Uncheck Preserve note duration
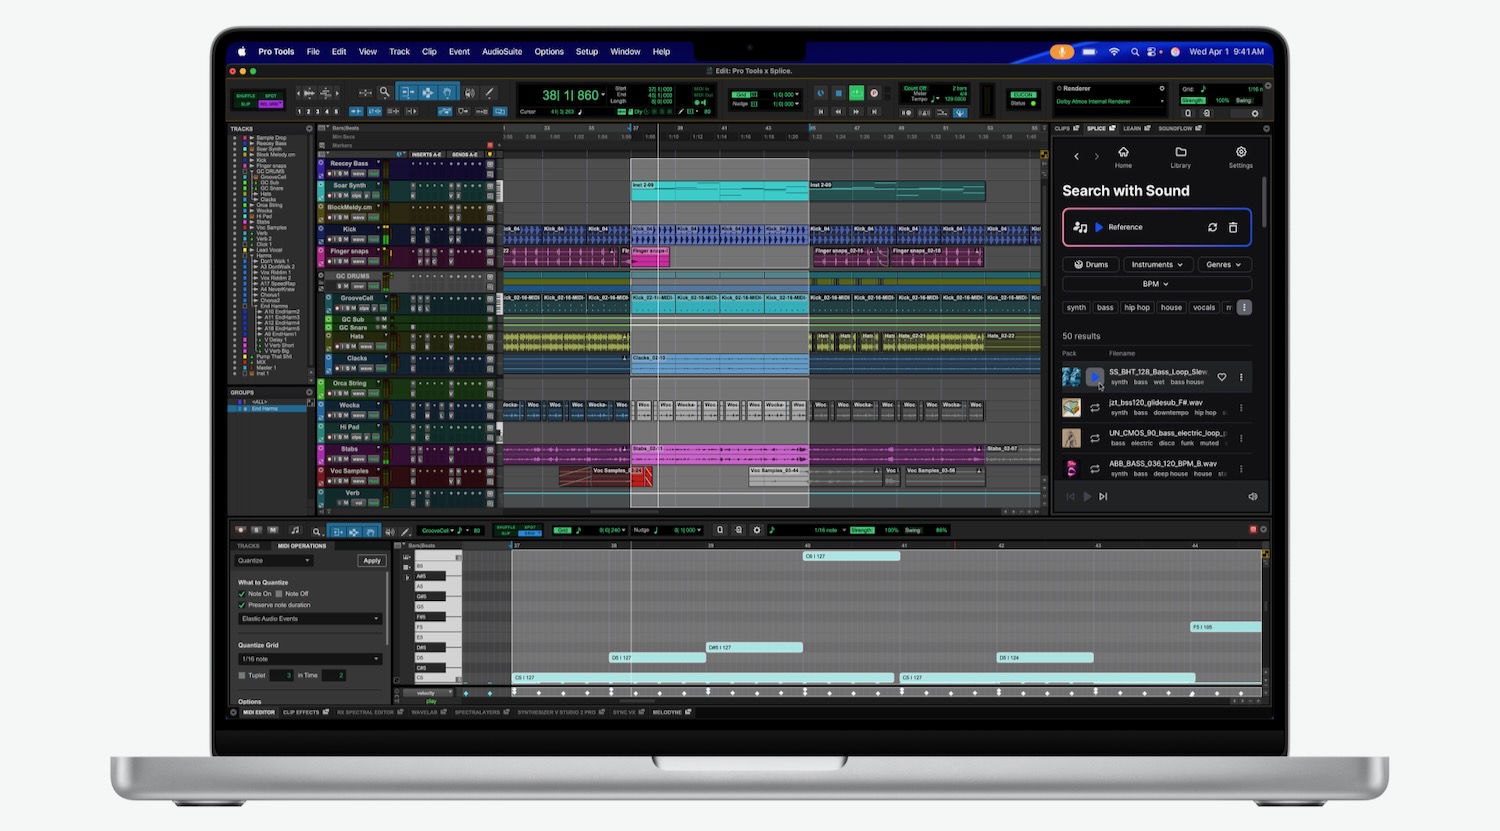The height and width of the screenshot is (831, 1500). [x=242, y=605]
